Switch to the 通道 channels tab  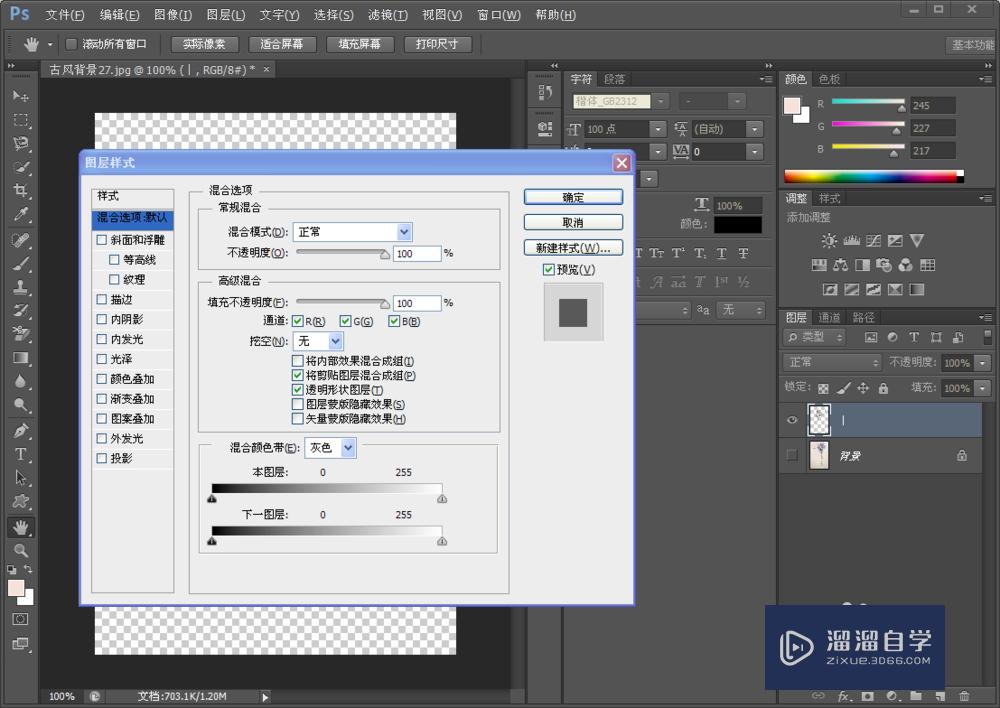click(829, 318)
